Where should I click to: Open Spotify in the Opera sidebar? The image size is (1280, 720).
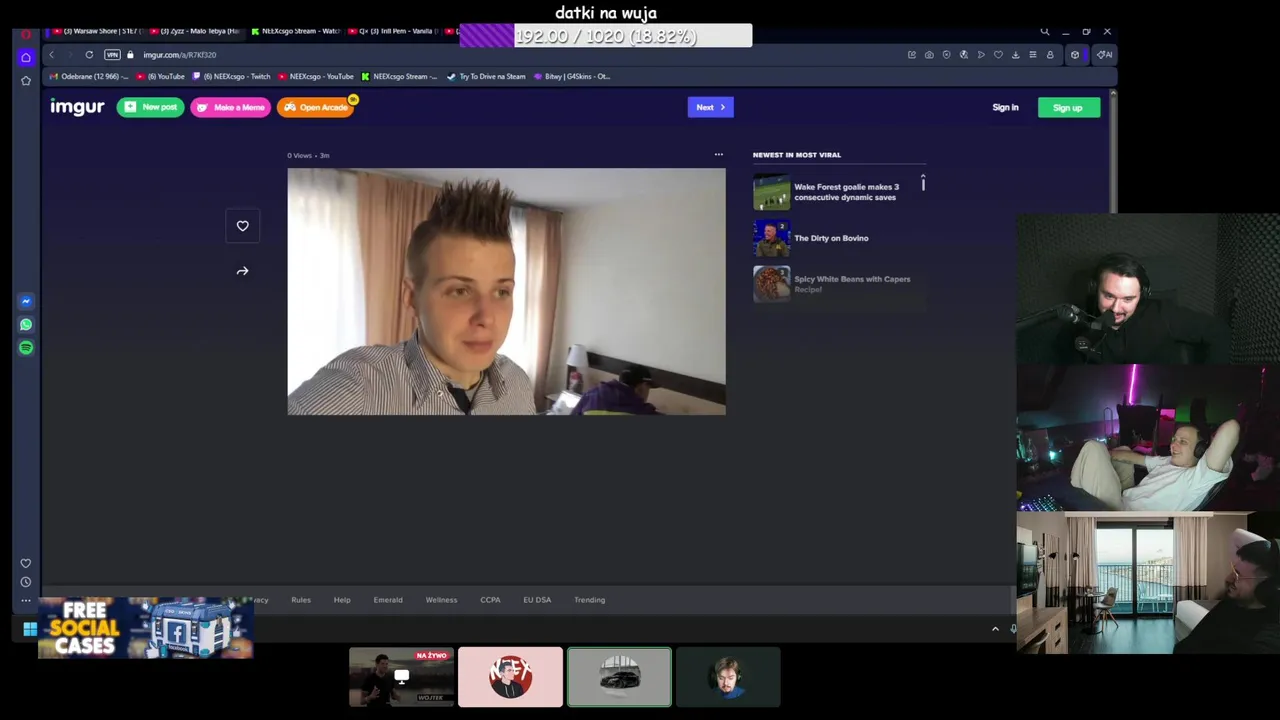[x=26, y=348]
